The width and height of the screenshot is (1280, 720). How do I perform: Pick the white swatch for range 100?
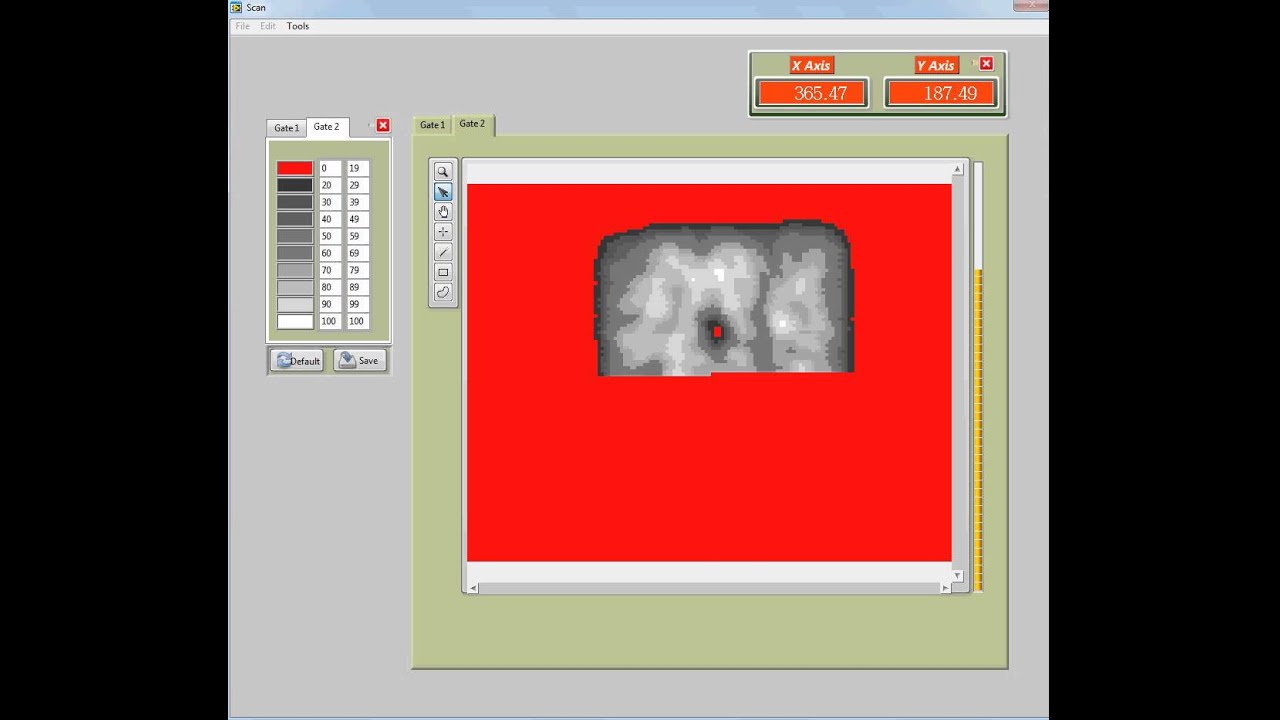[295, 321]
